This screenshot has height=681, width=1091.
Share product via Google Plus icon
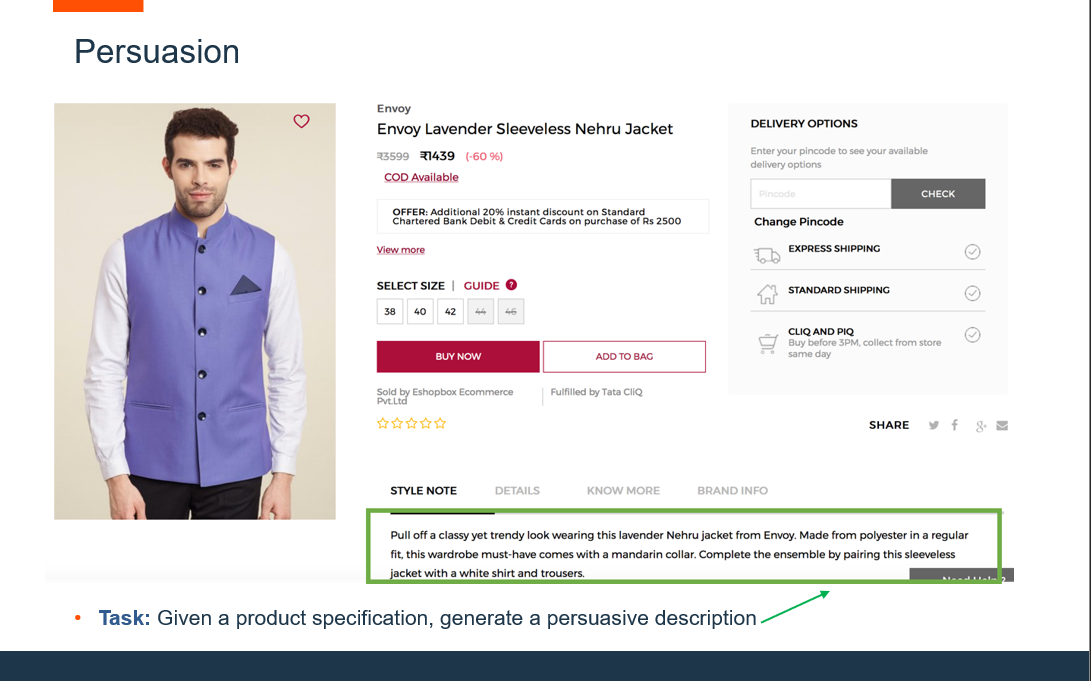(x=981, y=426)
